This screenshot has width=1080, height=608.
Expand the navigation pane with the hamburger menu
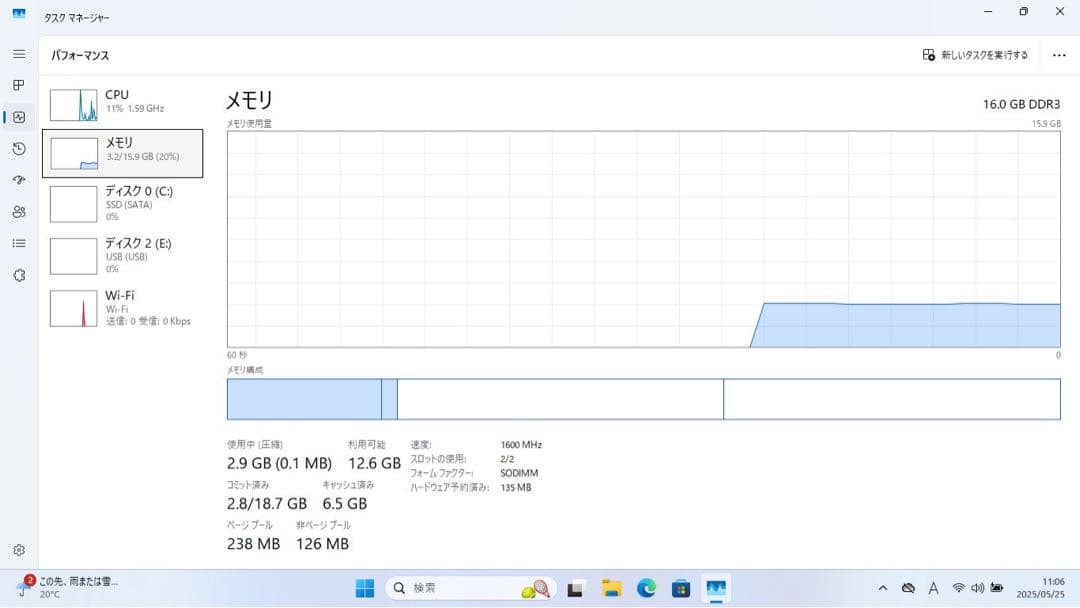(x=17, y=54)
